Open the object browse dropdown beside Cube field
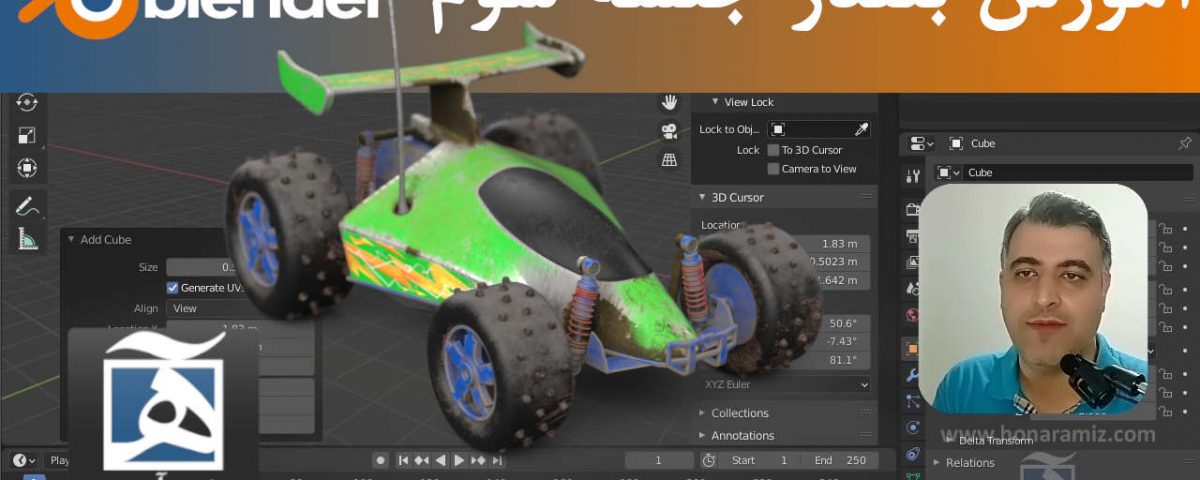1200x480 pixels. 948,172
